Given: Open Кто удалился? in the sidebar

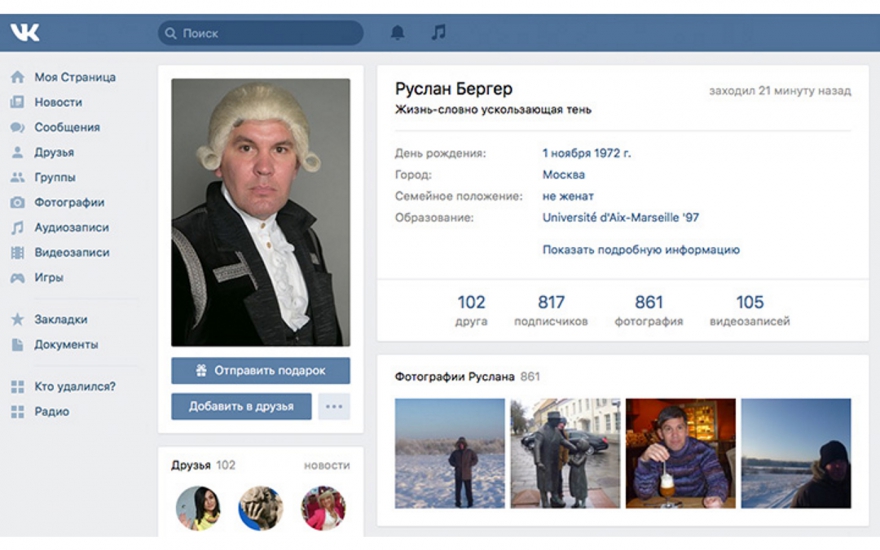Looking at the screenshot, I should point(75,386).
